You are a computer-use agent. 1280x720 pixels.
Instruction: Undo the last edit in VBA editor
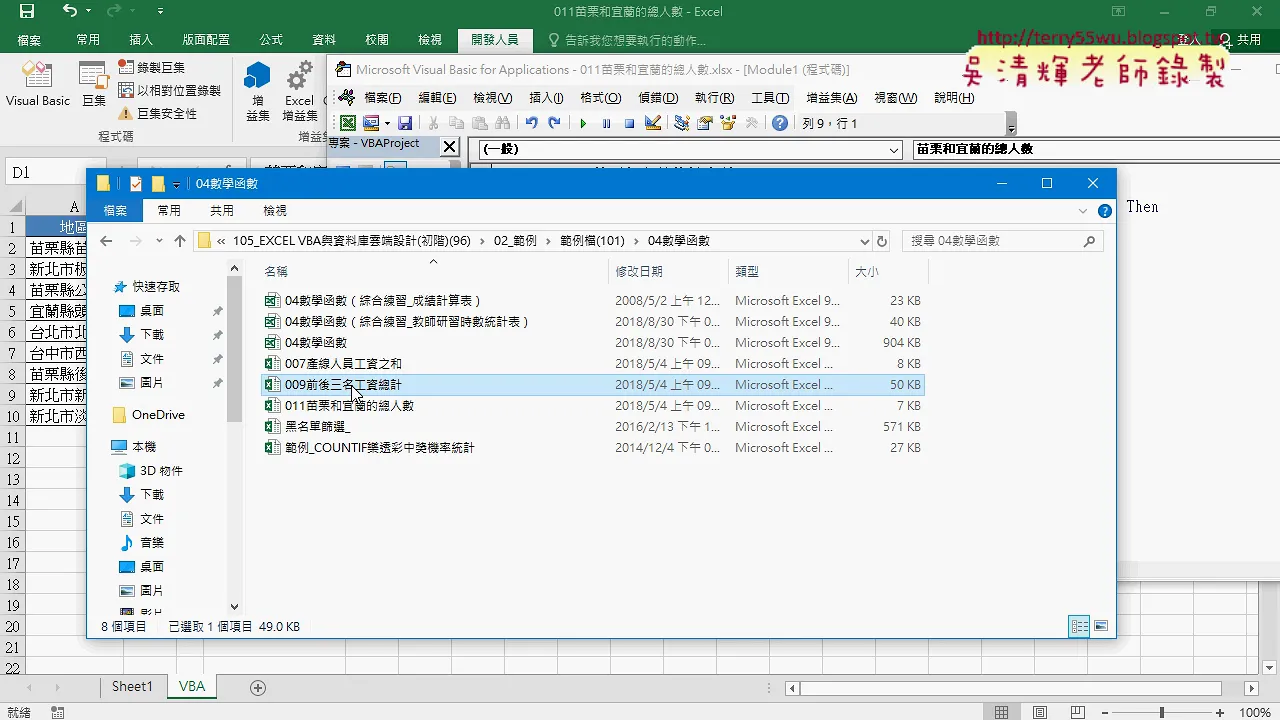click(531, 123)
